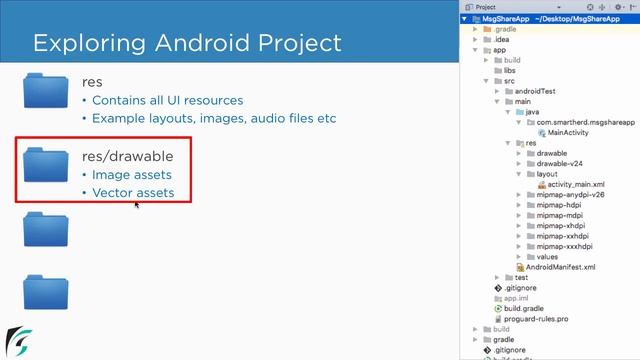Click the 'res/drawable' heading on slide

[127, 156]
